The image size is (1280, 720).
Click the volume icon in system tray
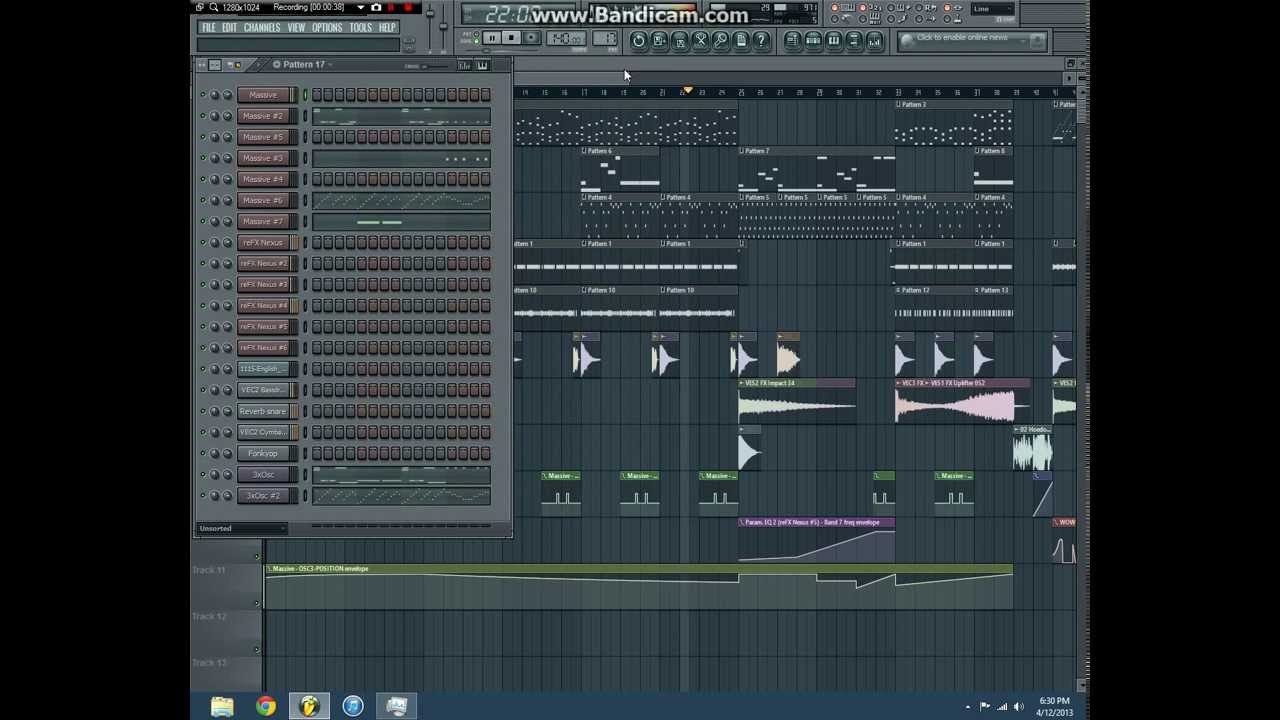pos(1019,707)
